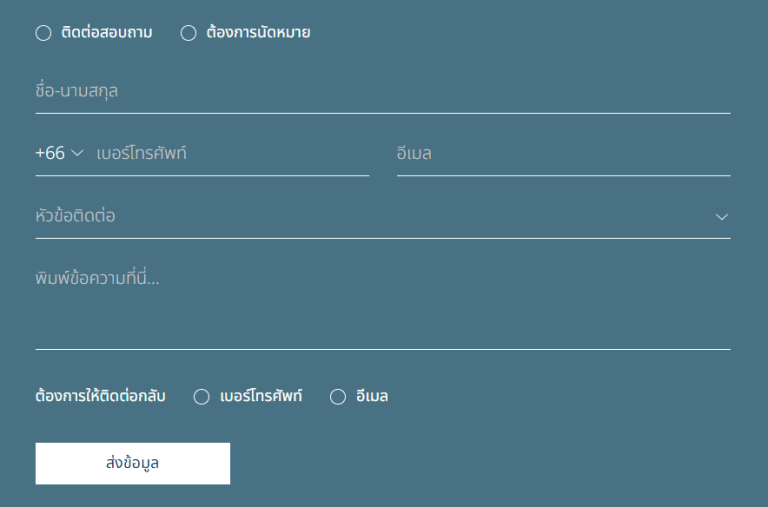Click the ส่งข้อมูล submit button

(x=133, y=463)
